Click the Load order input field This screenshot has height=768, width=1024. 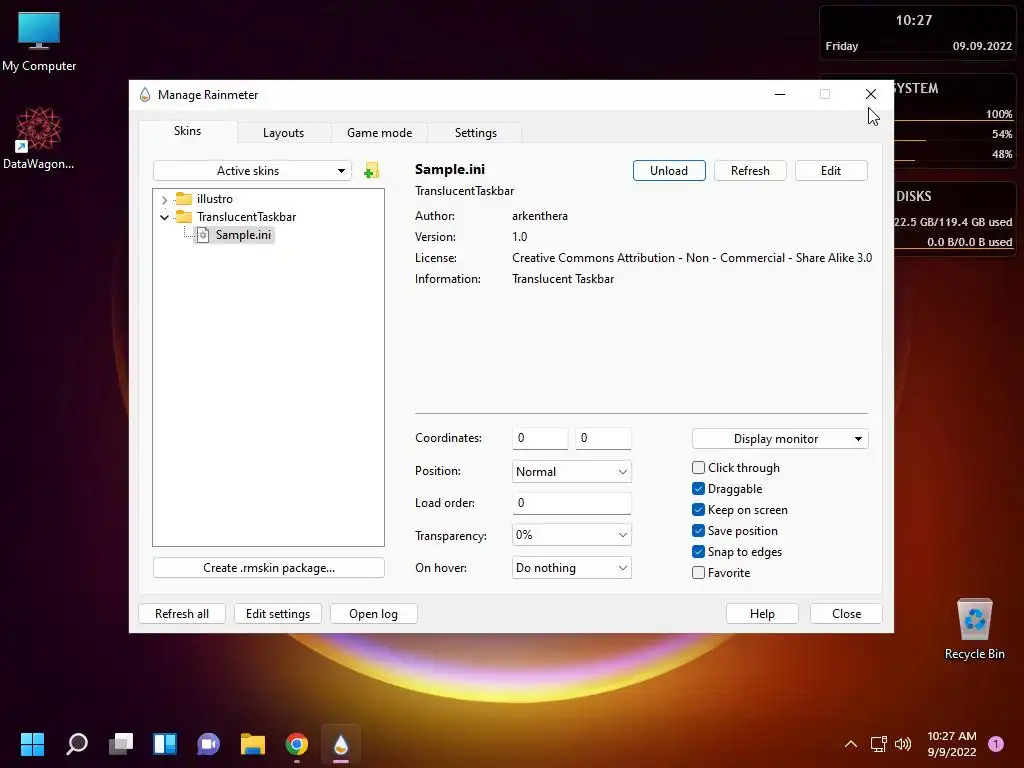point(571,503)
